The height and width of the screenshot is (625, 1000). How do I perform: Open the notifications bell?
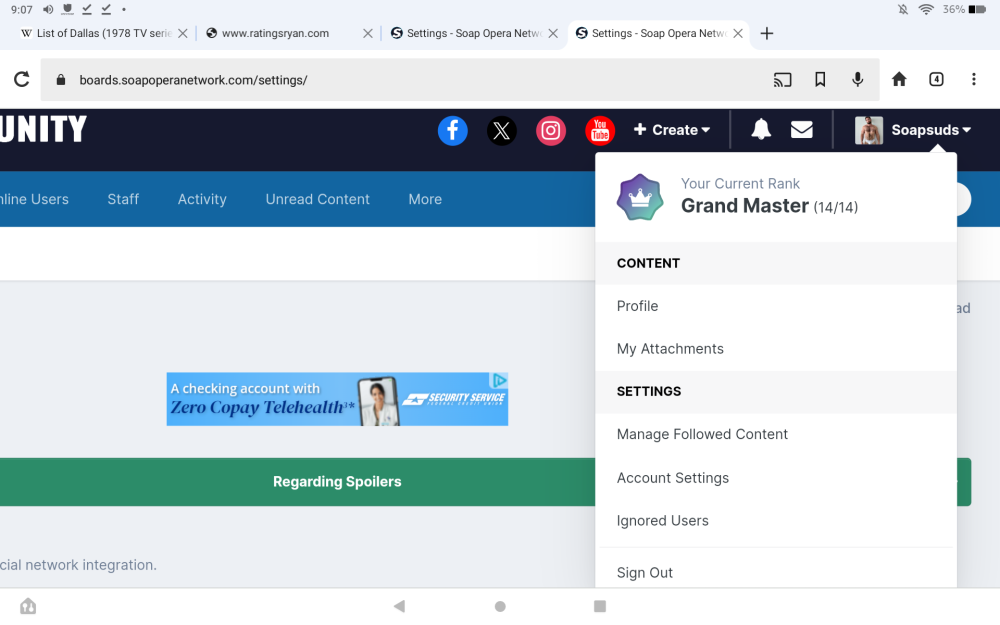761,130
